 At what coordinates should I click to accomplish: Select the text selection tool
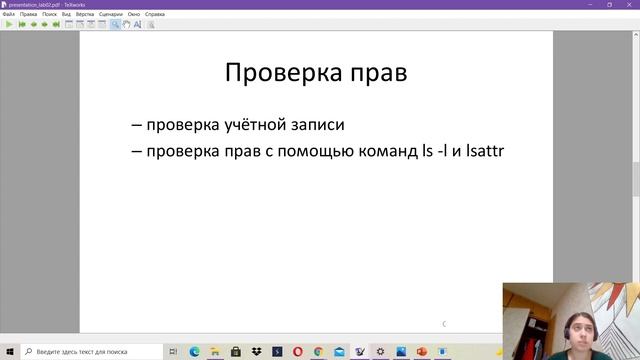coord(138,24)
